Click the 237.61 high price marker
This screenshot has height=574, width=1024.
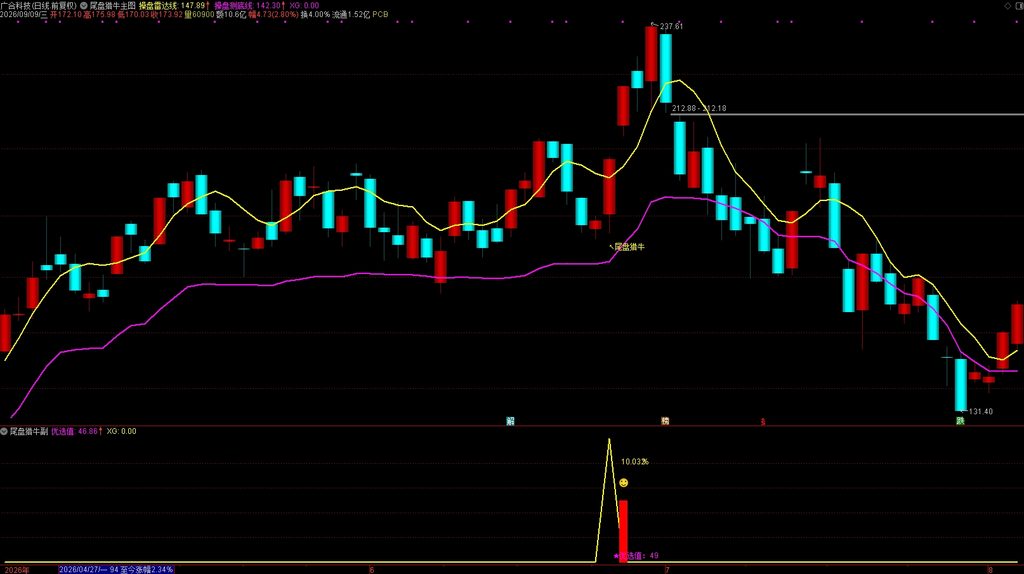(x=667, y=26)
